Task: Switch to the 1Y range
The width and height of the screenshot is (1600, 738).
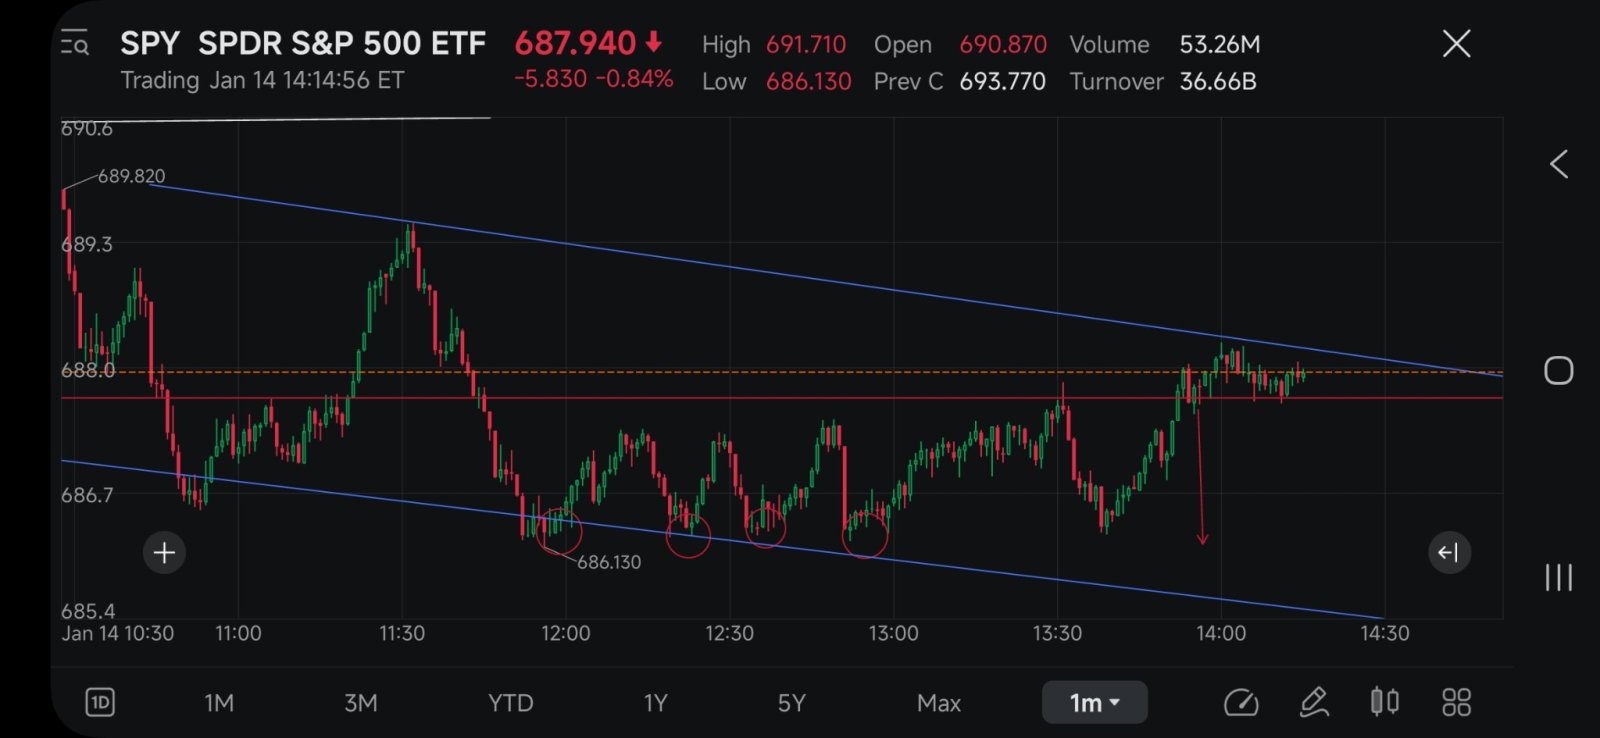Action: 655,703
